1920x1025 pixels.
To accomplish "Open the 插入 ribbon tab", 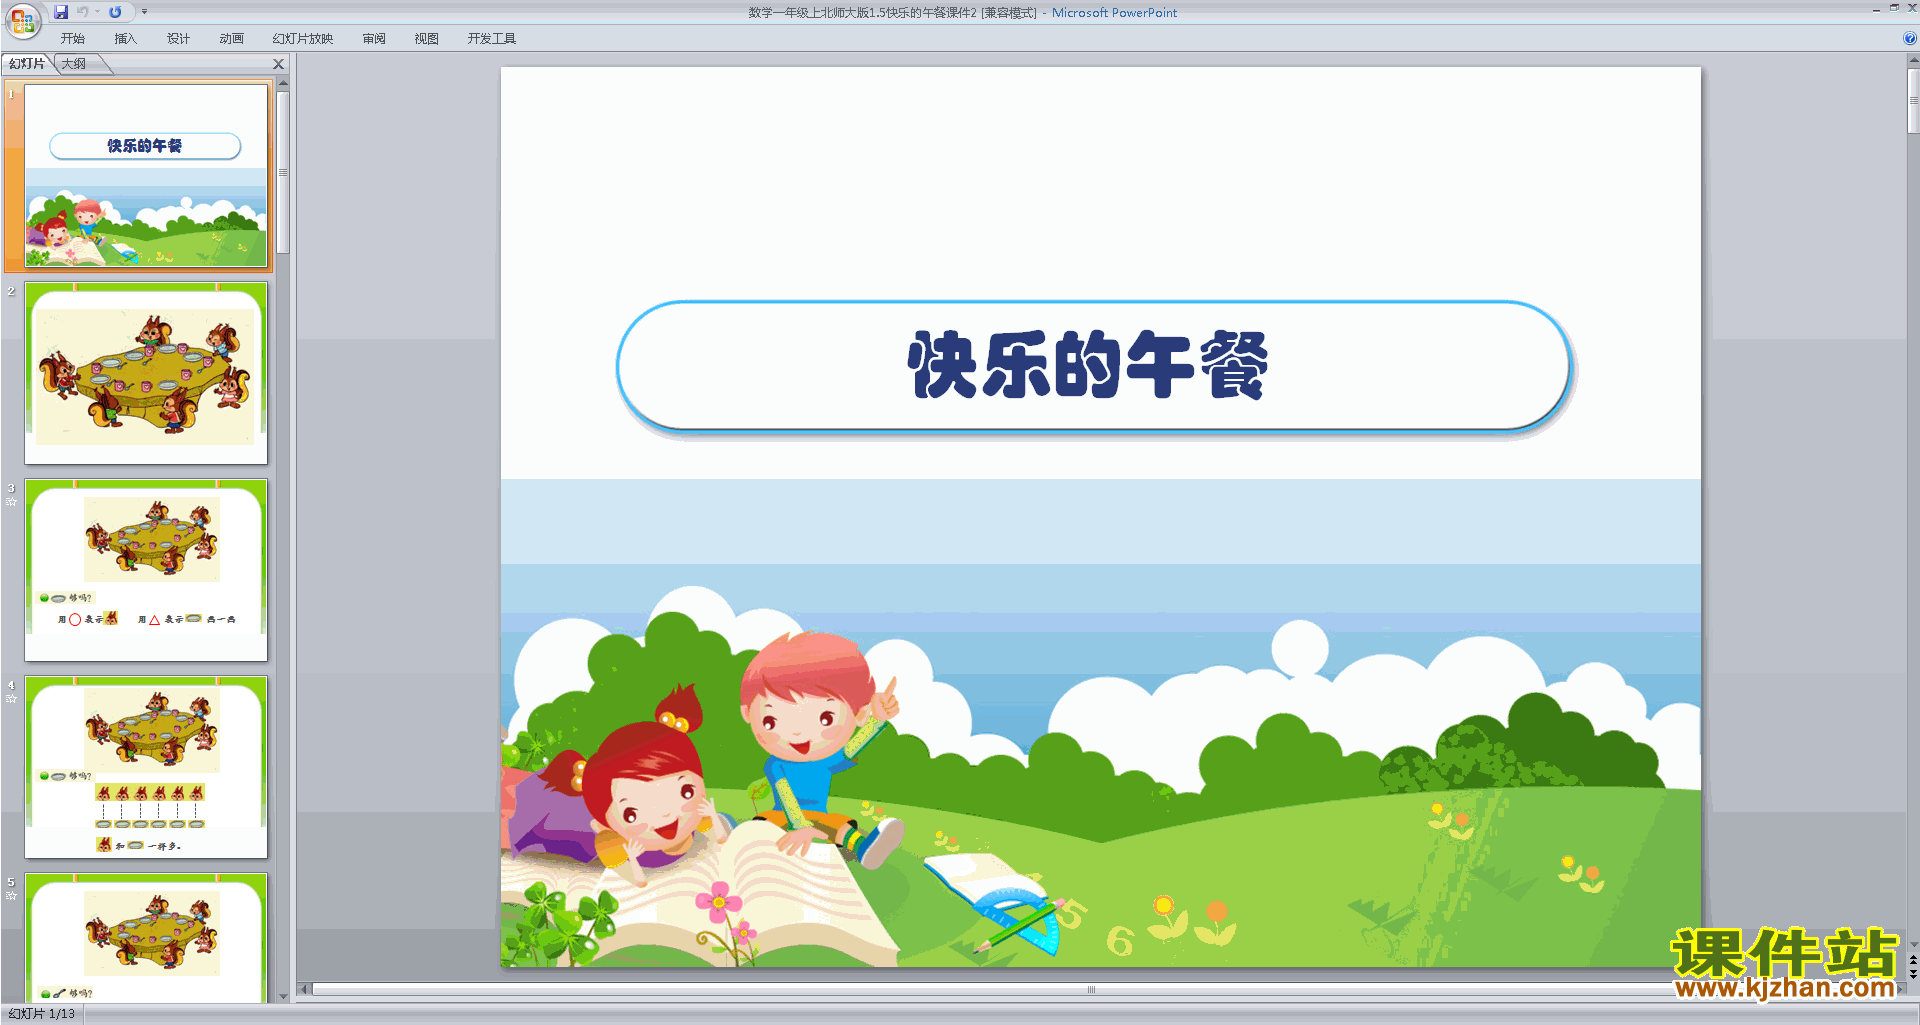I will click(125, 39).
